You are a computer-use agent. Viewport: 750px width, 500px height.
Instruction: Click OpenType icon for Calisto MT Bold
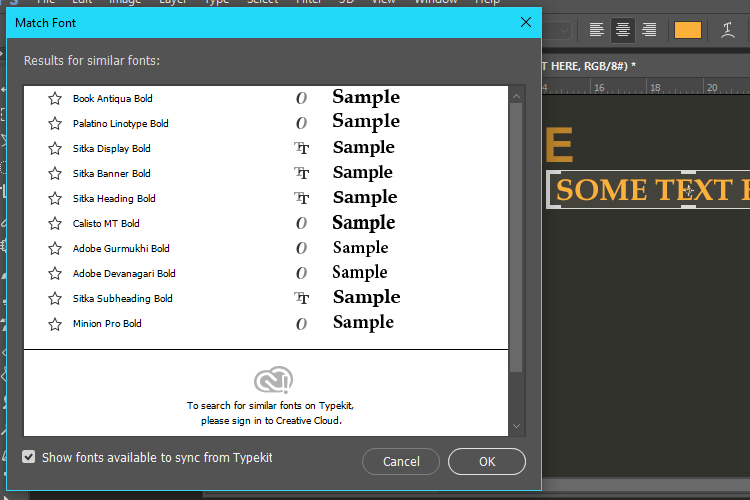tap(301, 223)
